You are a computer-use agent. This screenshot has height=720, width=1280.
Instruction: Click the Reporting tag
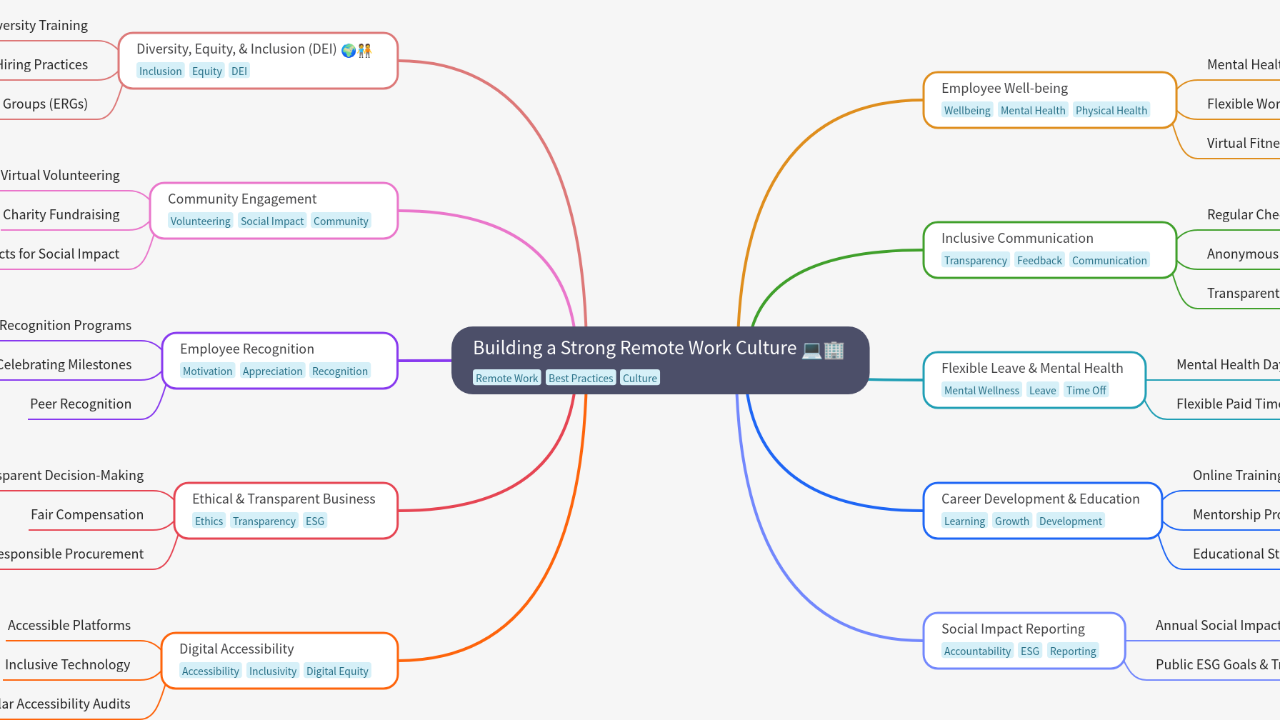(1073, 651)
